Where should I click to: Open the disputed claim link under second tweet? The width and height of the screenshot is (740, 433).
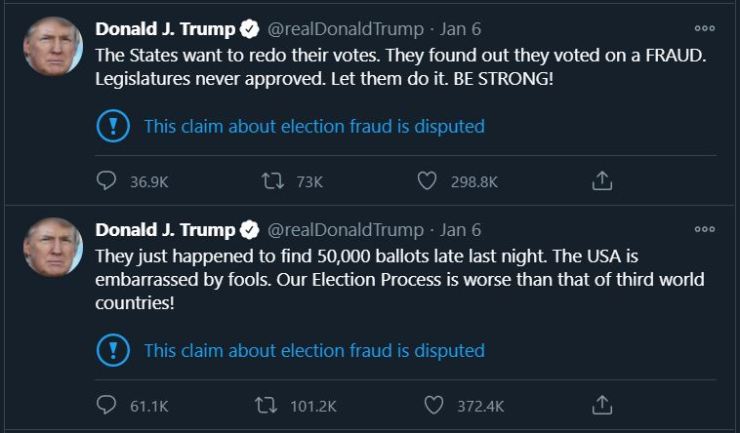pyautogui.click(x=314, y=350)
